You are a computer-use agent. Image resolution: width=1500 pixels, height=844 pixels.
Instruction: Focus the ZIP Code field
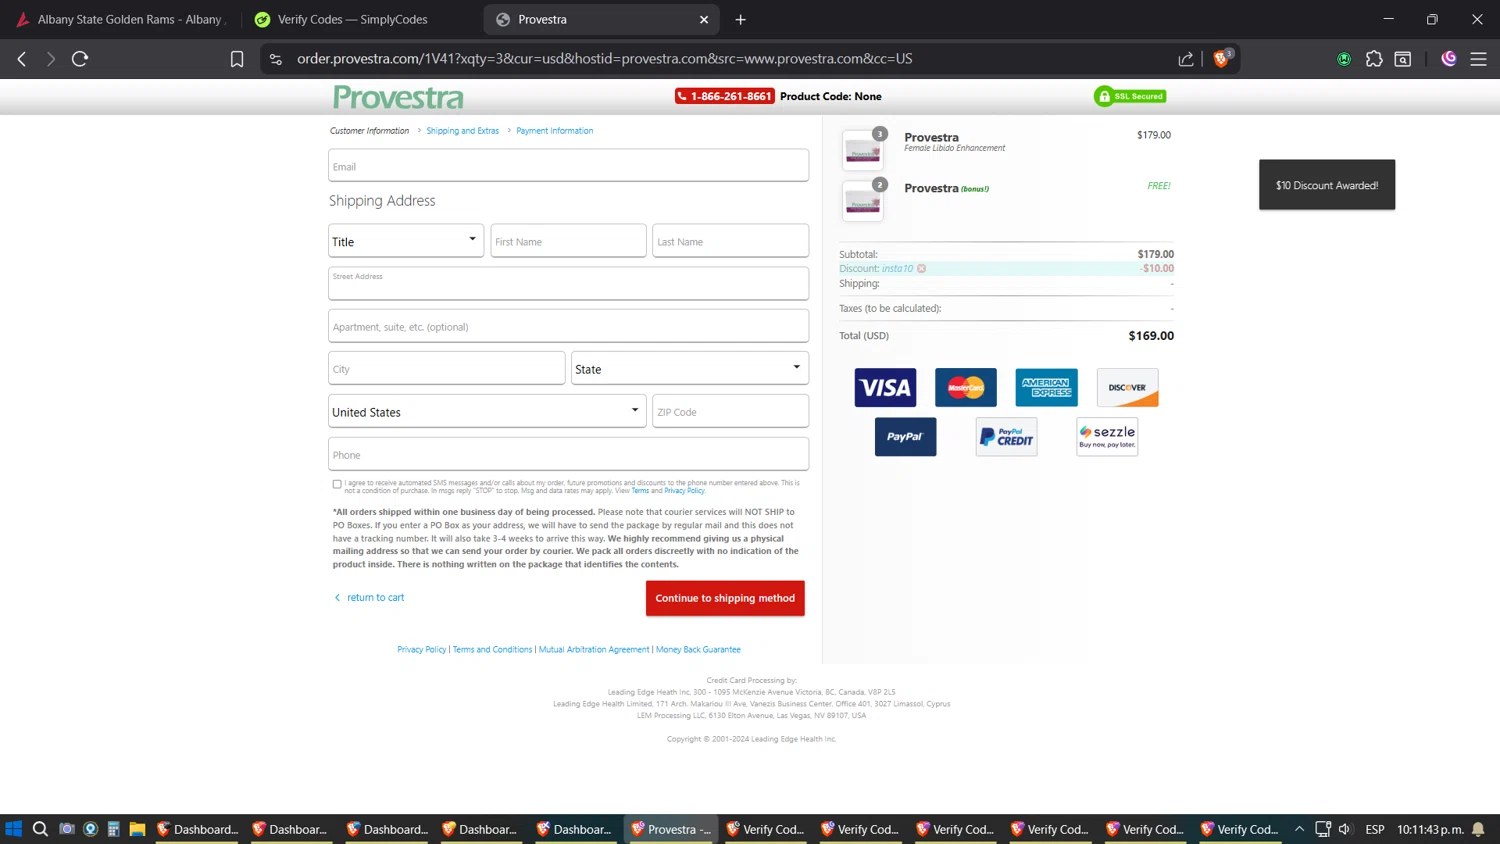coord(730,411)
